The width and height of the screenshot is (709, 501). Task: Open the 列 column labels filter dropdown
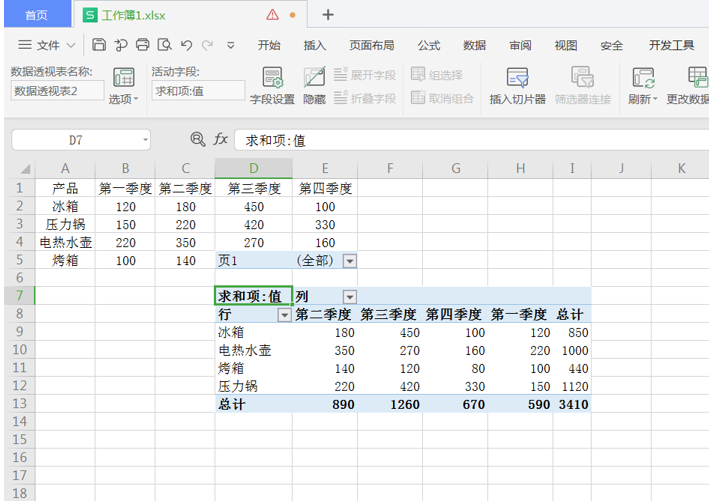(x=350, y=297)
